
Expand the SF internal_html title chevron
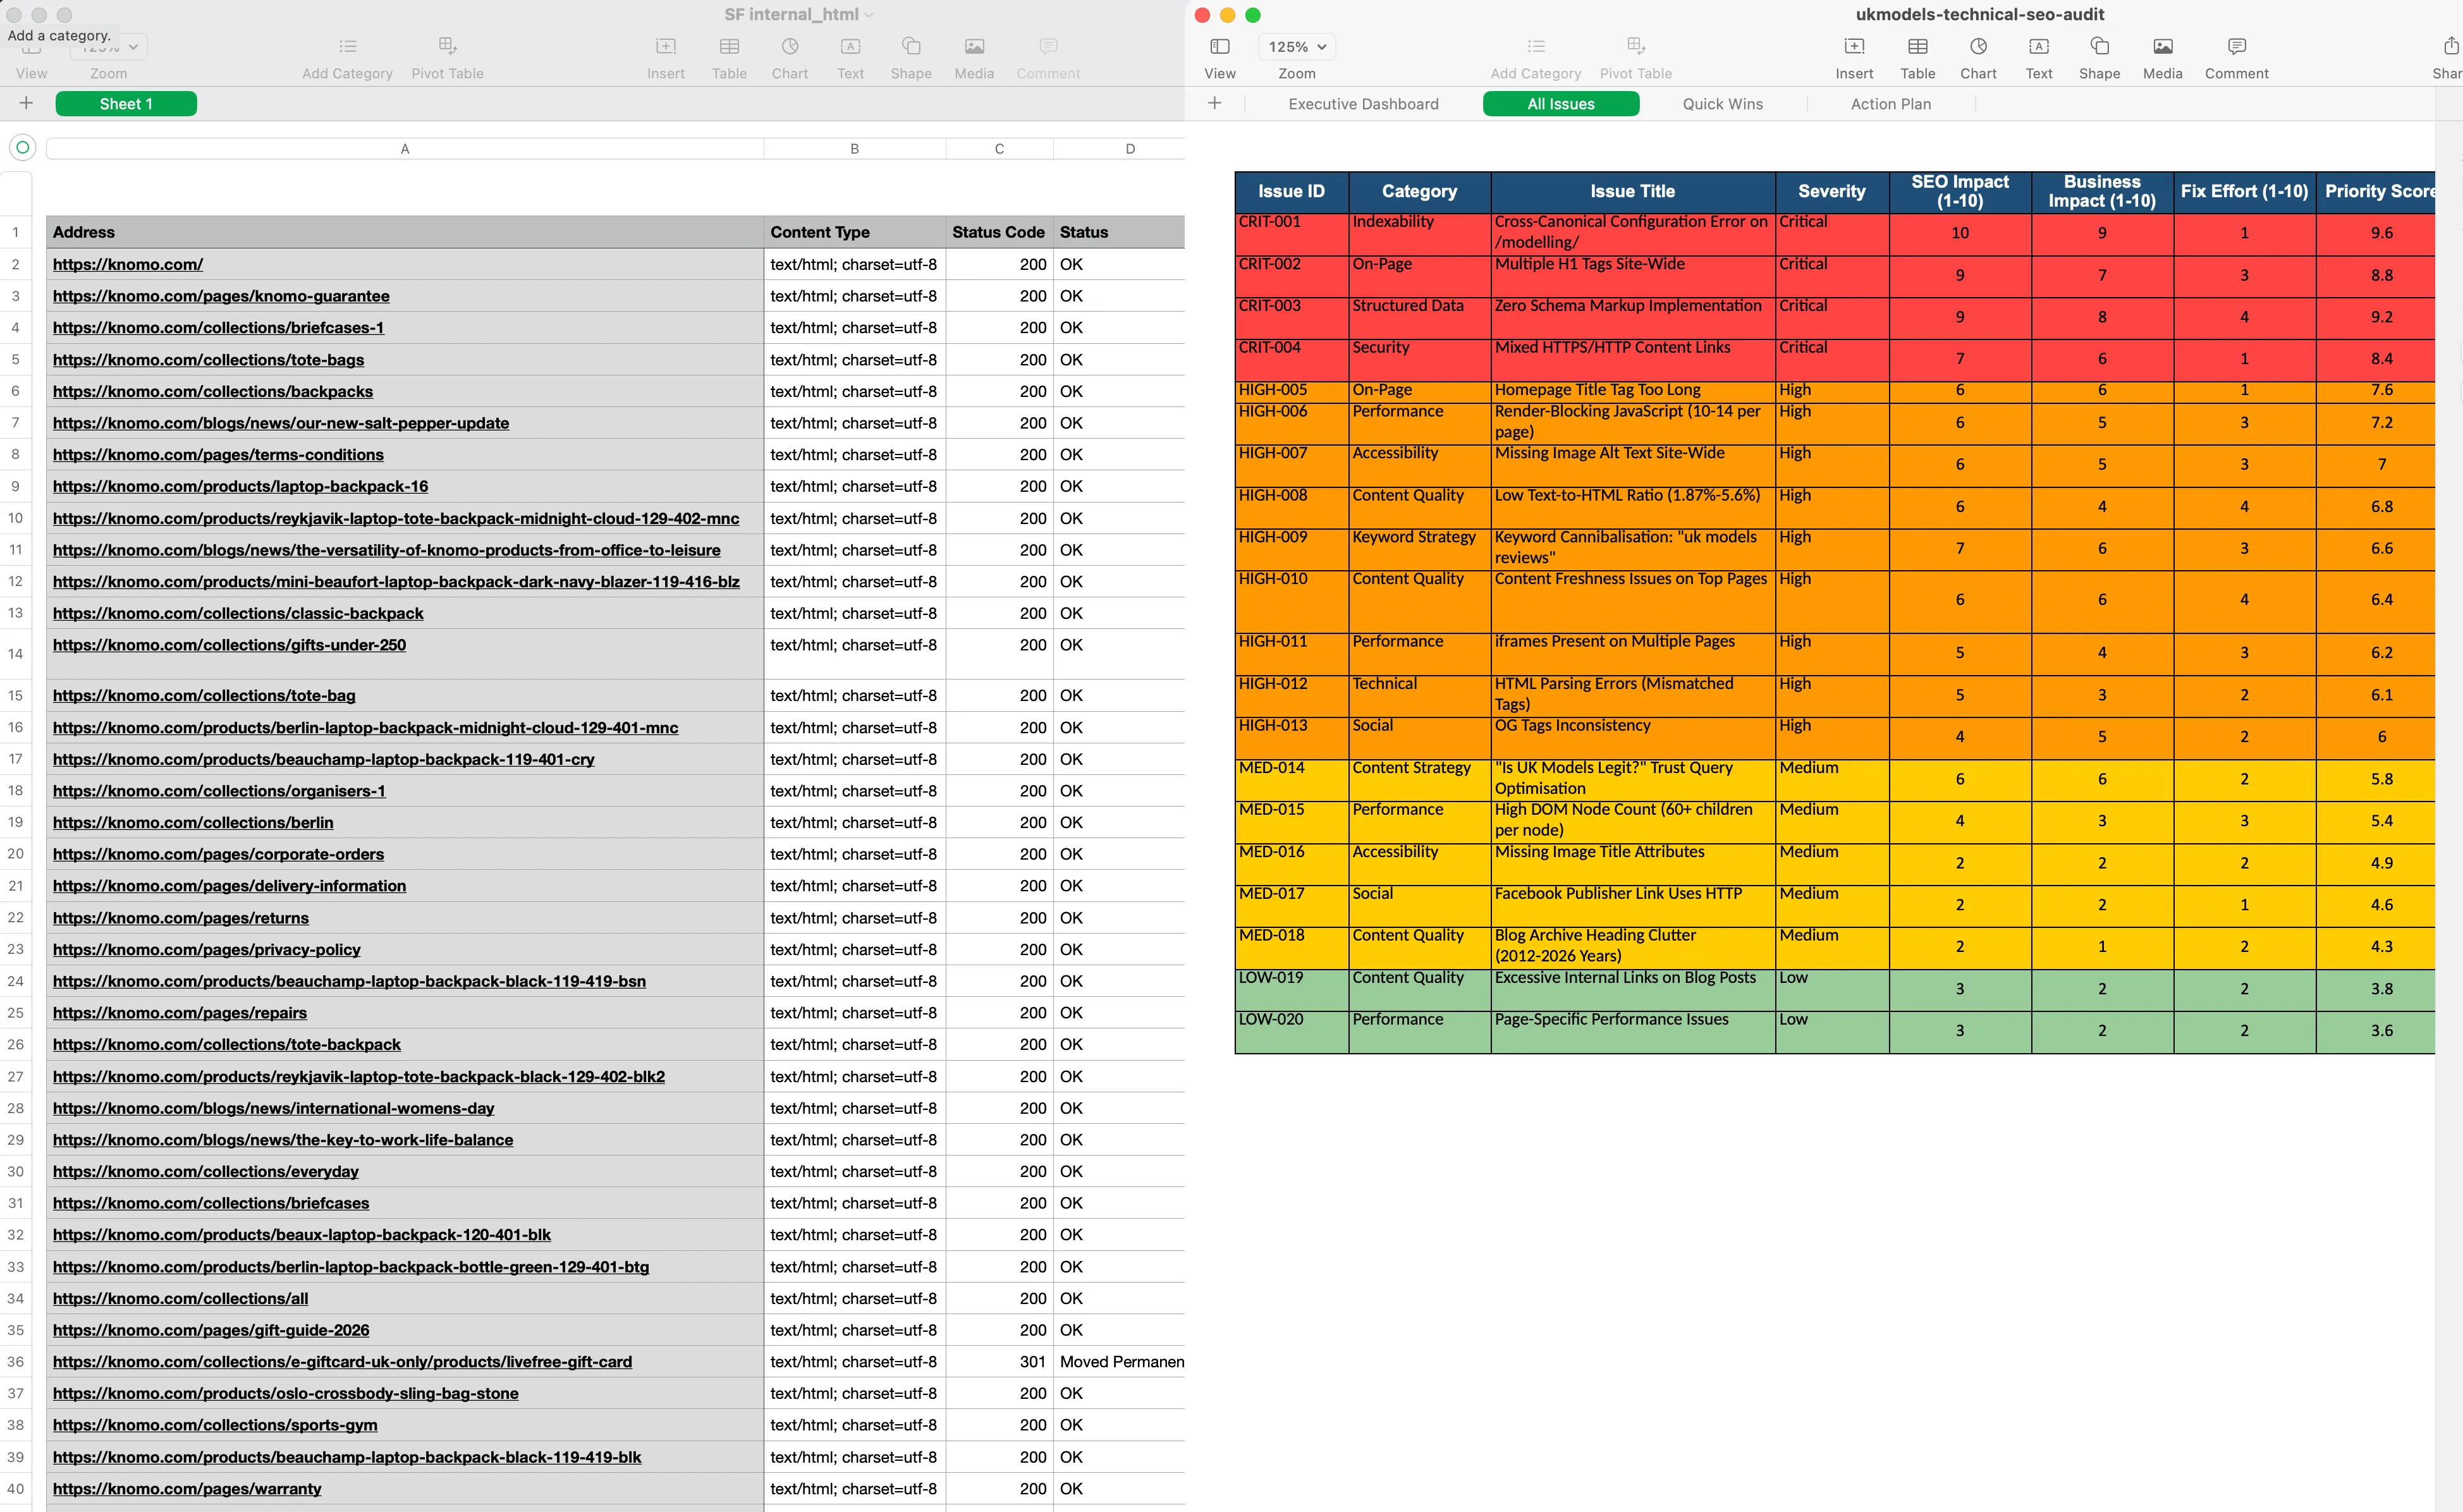click(x=869, y=15)
